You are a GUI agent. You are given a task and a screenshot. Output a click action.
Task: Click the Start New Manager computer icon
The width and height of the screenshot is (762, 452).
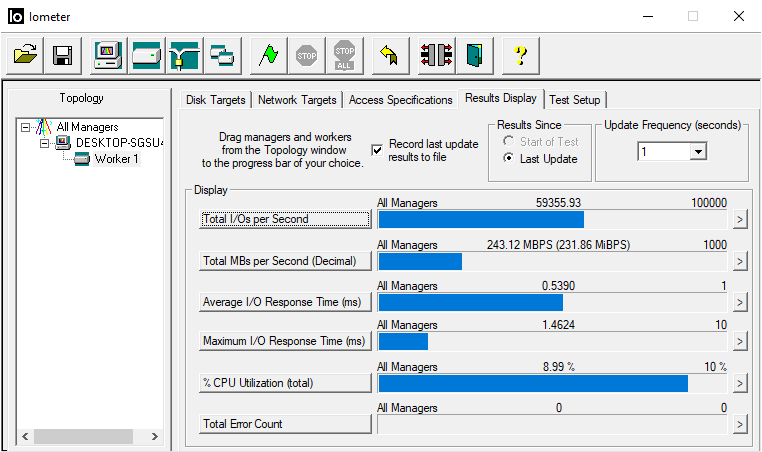pyautogui.click(x=108, y=55)
